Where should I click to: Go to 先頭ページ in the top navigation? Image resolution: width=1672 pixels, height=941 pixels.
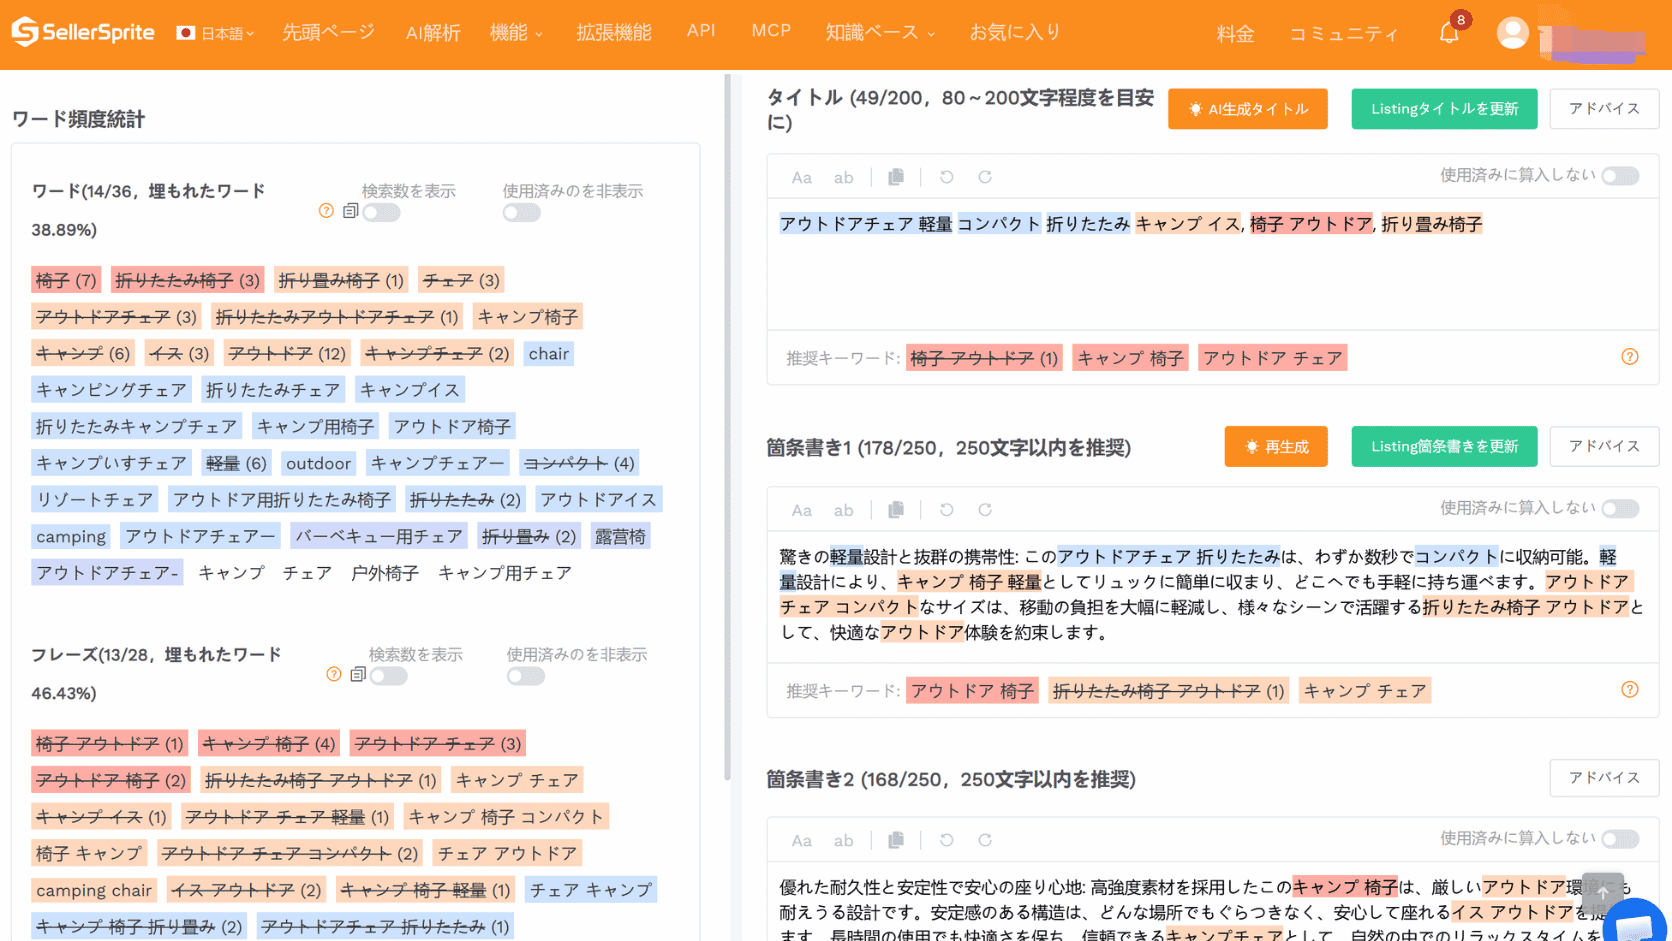pyautogui.click(x=328, y=33)
